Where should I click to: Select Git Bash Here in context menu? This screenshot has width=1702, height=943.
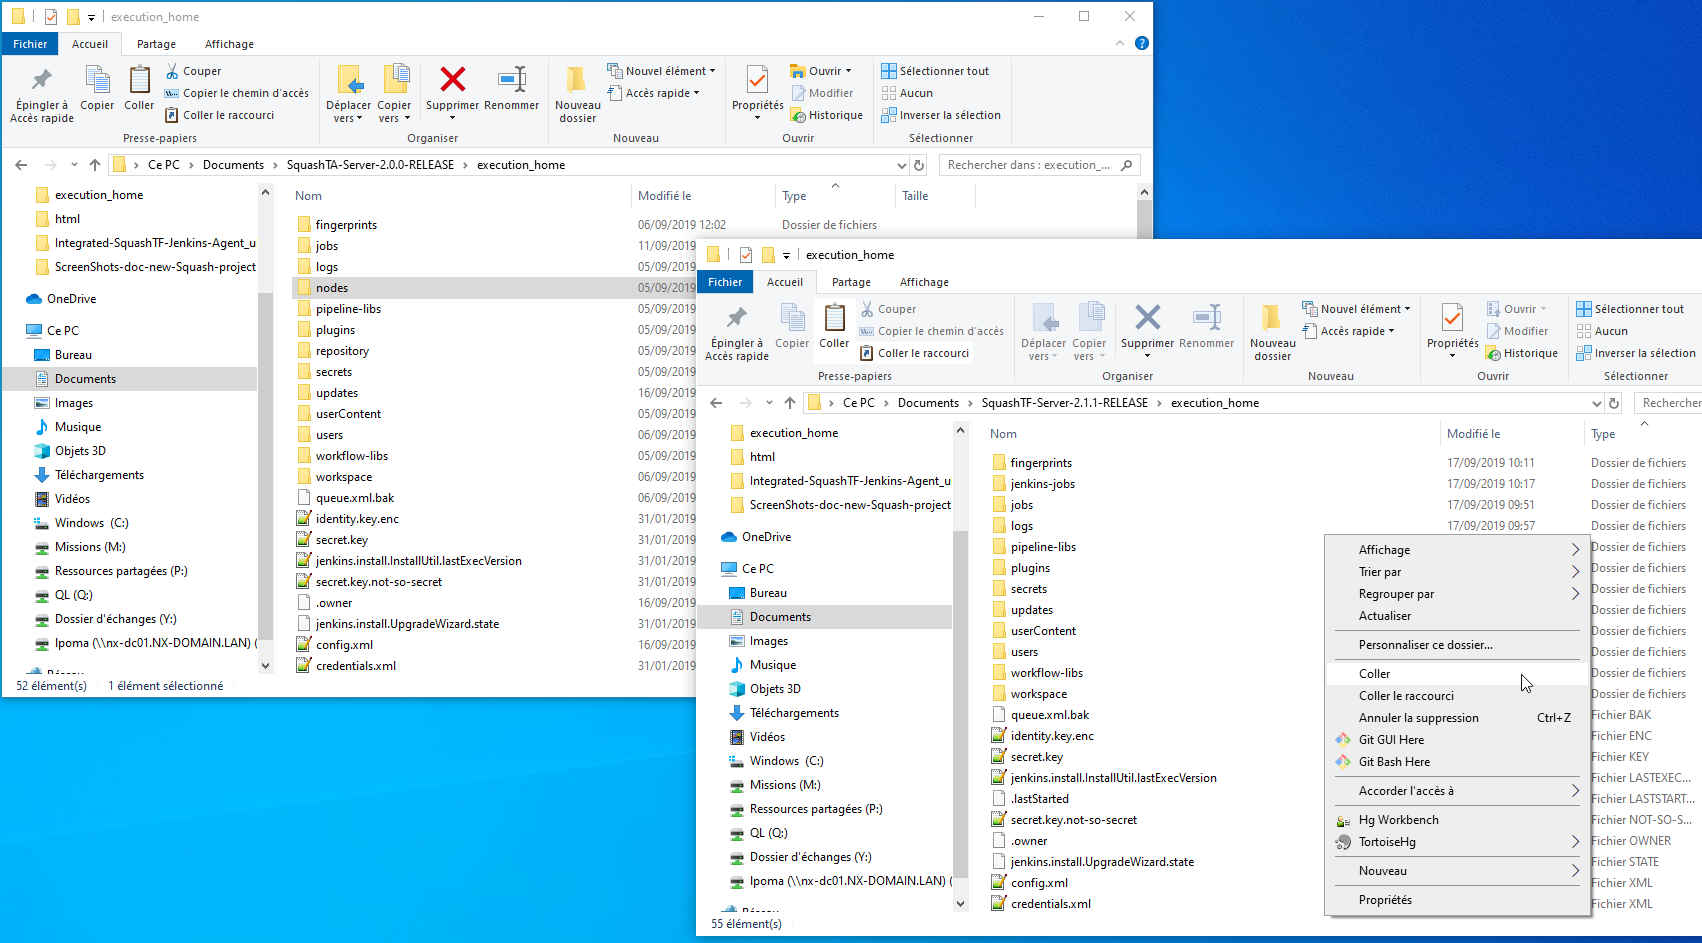point(1457,762)
